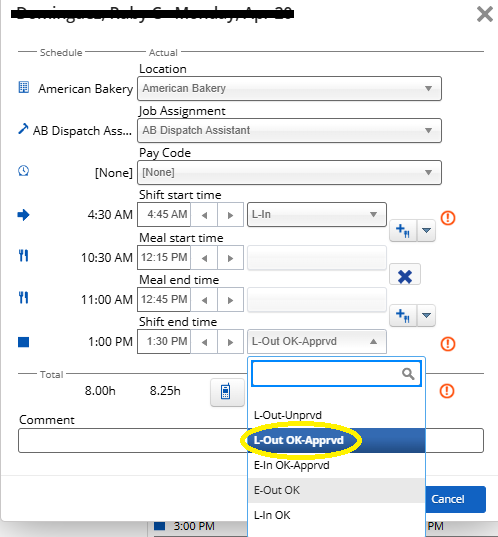
Task: Decrease Shift start time with left arrow
Action: click(204, 215)
